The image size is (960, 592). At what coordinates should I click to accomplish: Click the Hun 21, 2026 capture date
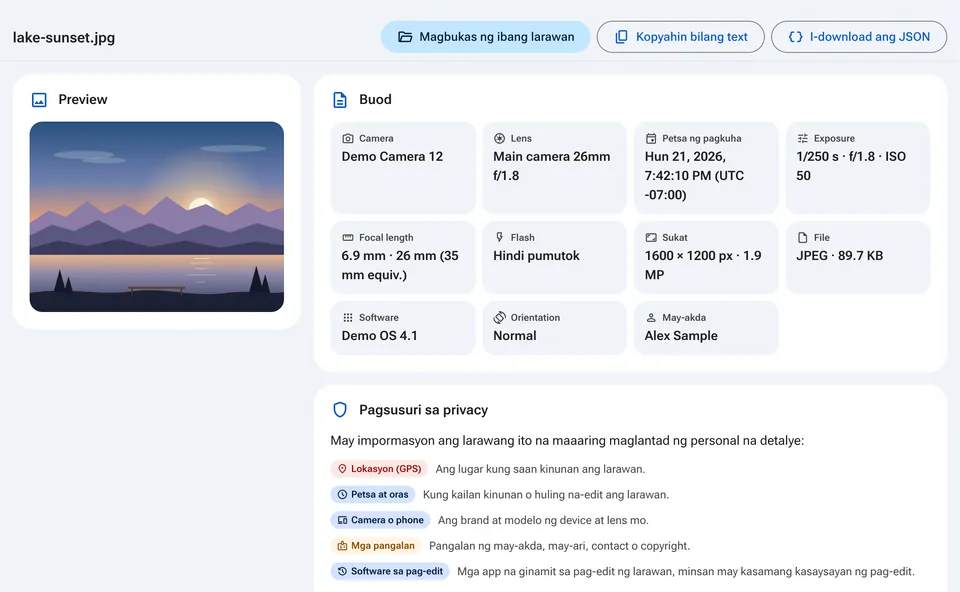694,176
